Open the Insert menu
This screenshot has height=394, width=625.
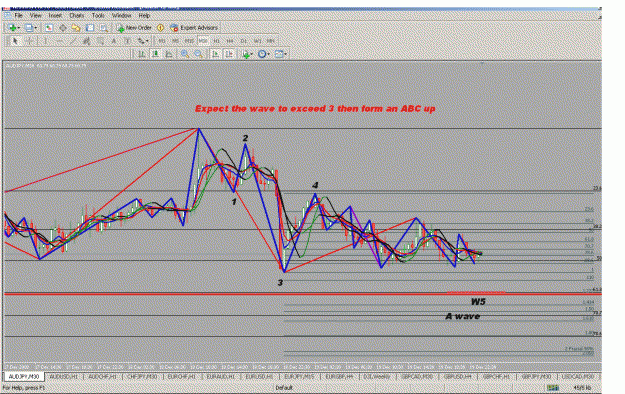(55, 16)
